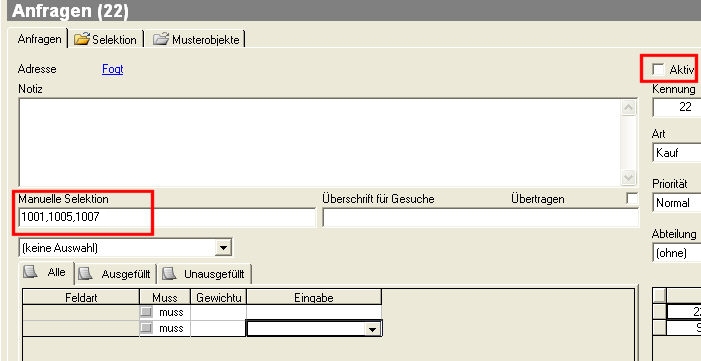Open the Art Kauf combo box
701x361 pixels.
coord(676,153)
